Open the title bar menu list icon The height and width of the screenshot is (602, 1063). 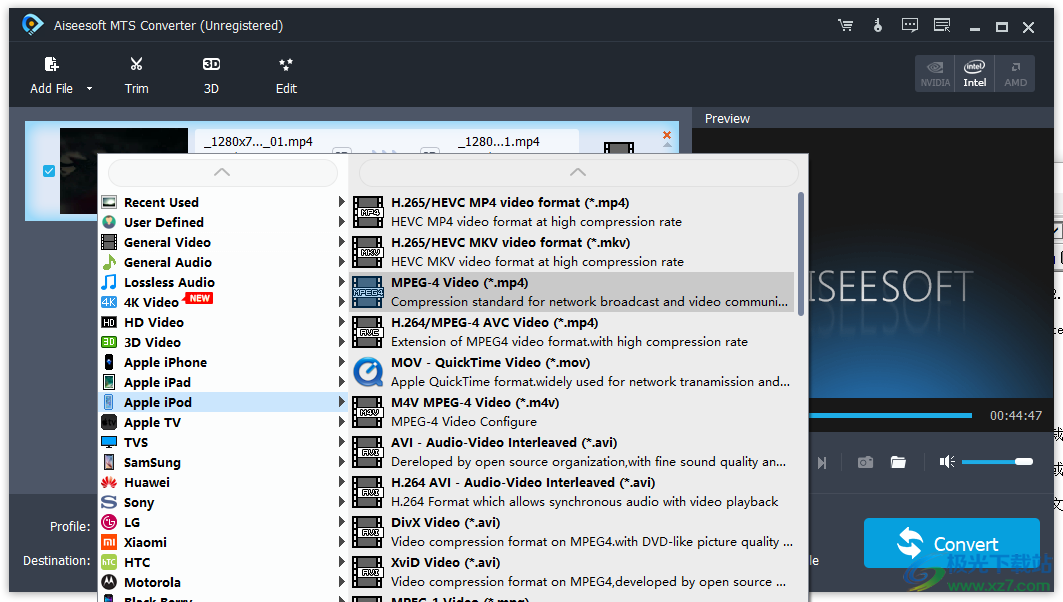click(x=942, y=26)
